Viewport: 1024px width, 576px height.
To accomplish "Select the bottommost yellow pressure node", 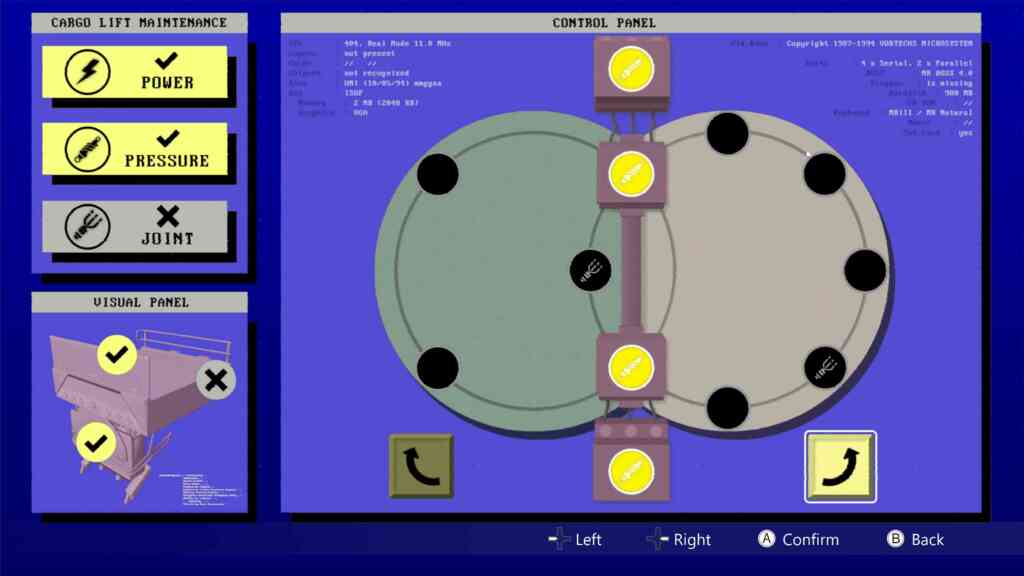I will [x=631, y=471].
